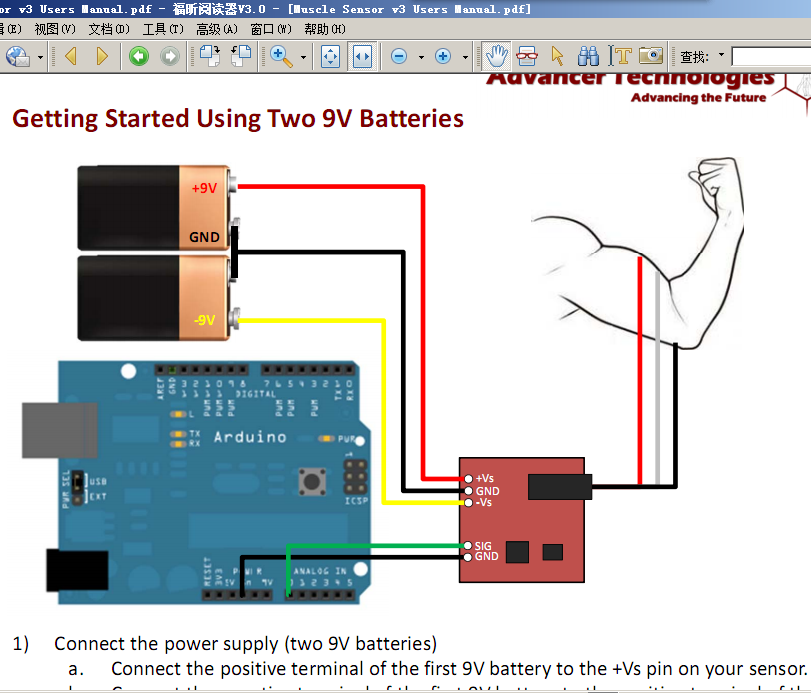Click the snapshot camera tool
The height and width of the screenshot is (693, 811).
[651, 55]
